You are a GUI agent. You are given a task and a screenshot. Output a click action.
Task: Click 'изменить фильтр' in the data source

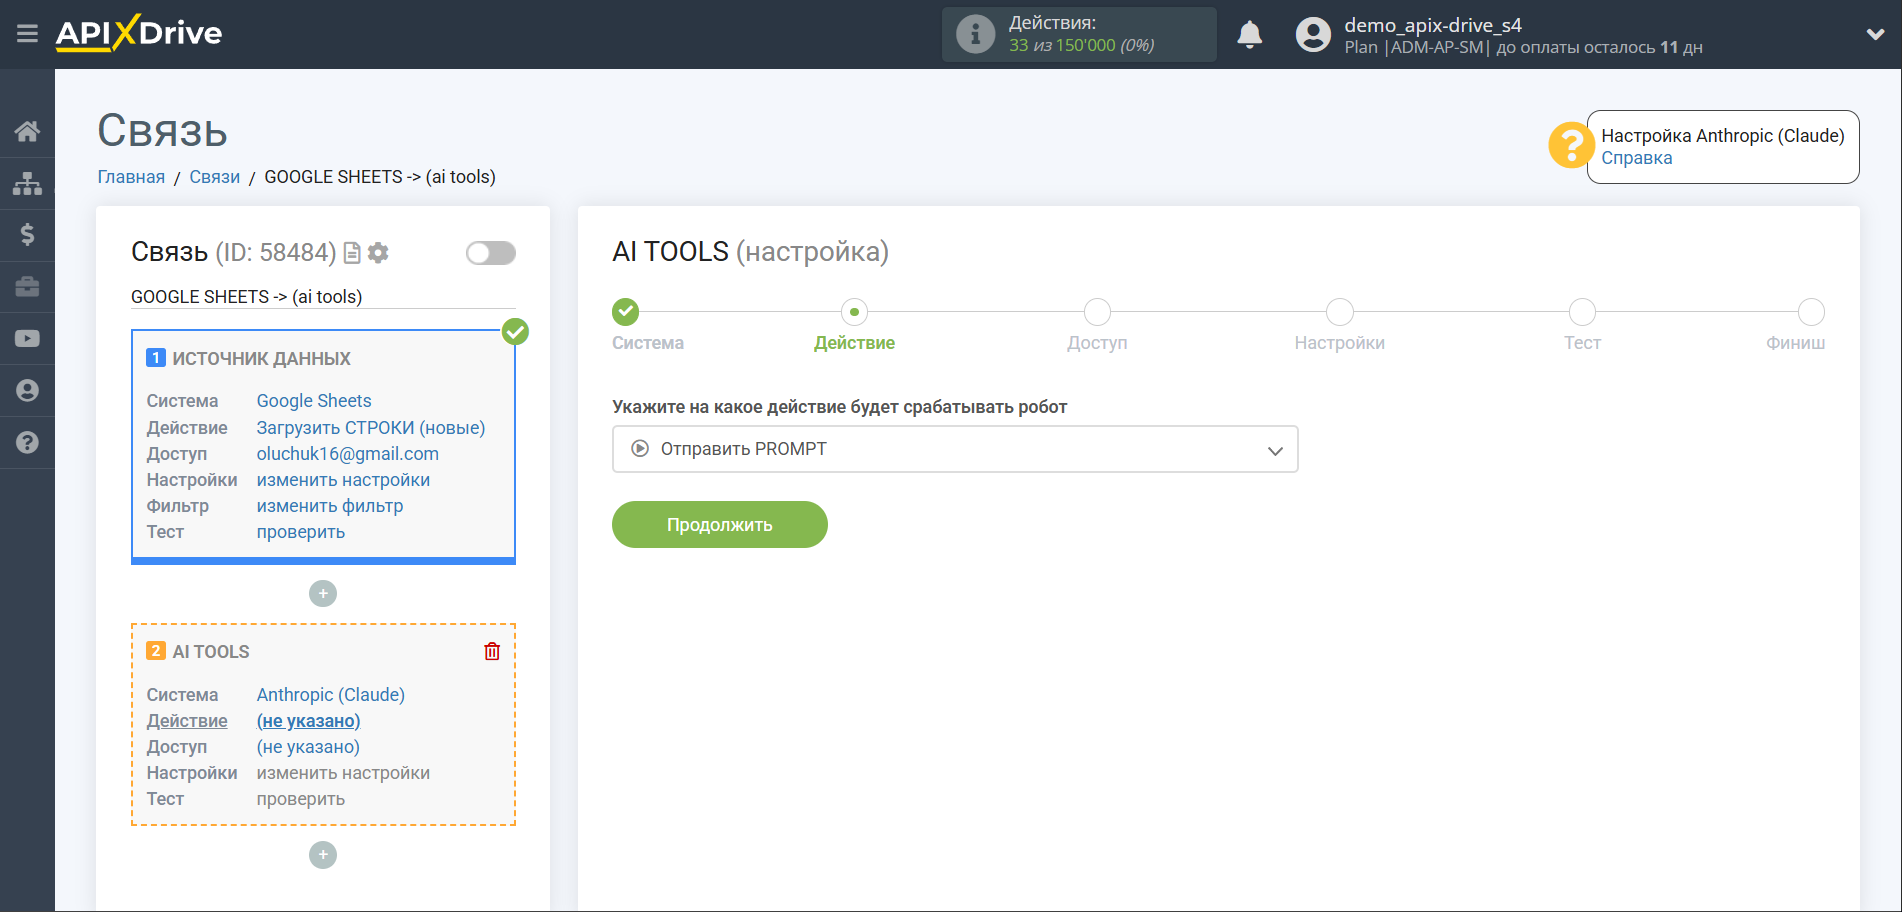pyautogui.click(x=329, y=506)
